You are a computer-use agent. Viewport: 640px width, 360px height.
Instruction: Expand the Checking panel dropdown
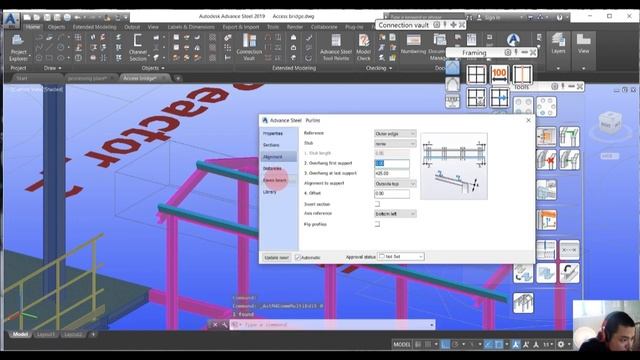(x=379, y=68)
